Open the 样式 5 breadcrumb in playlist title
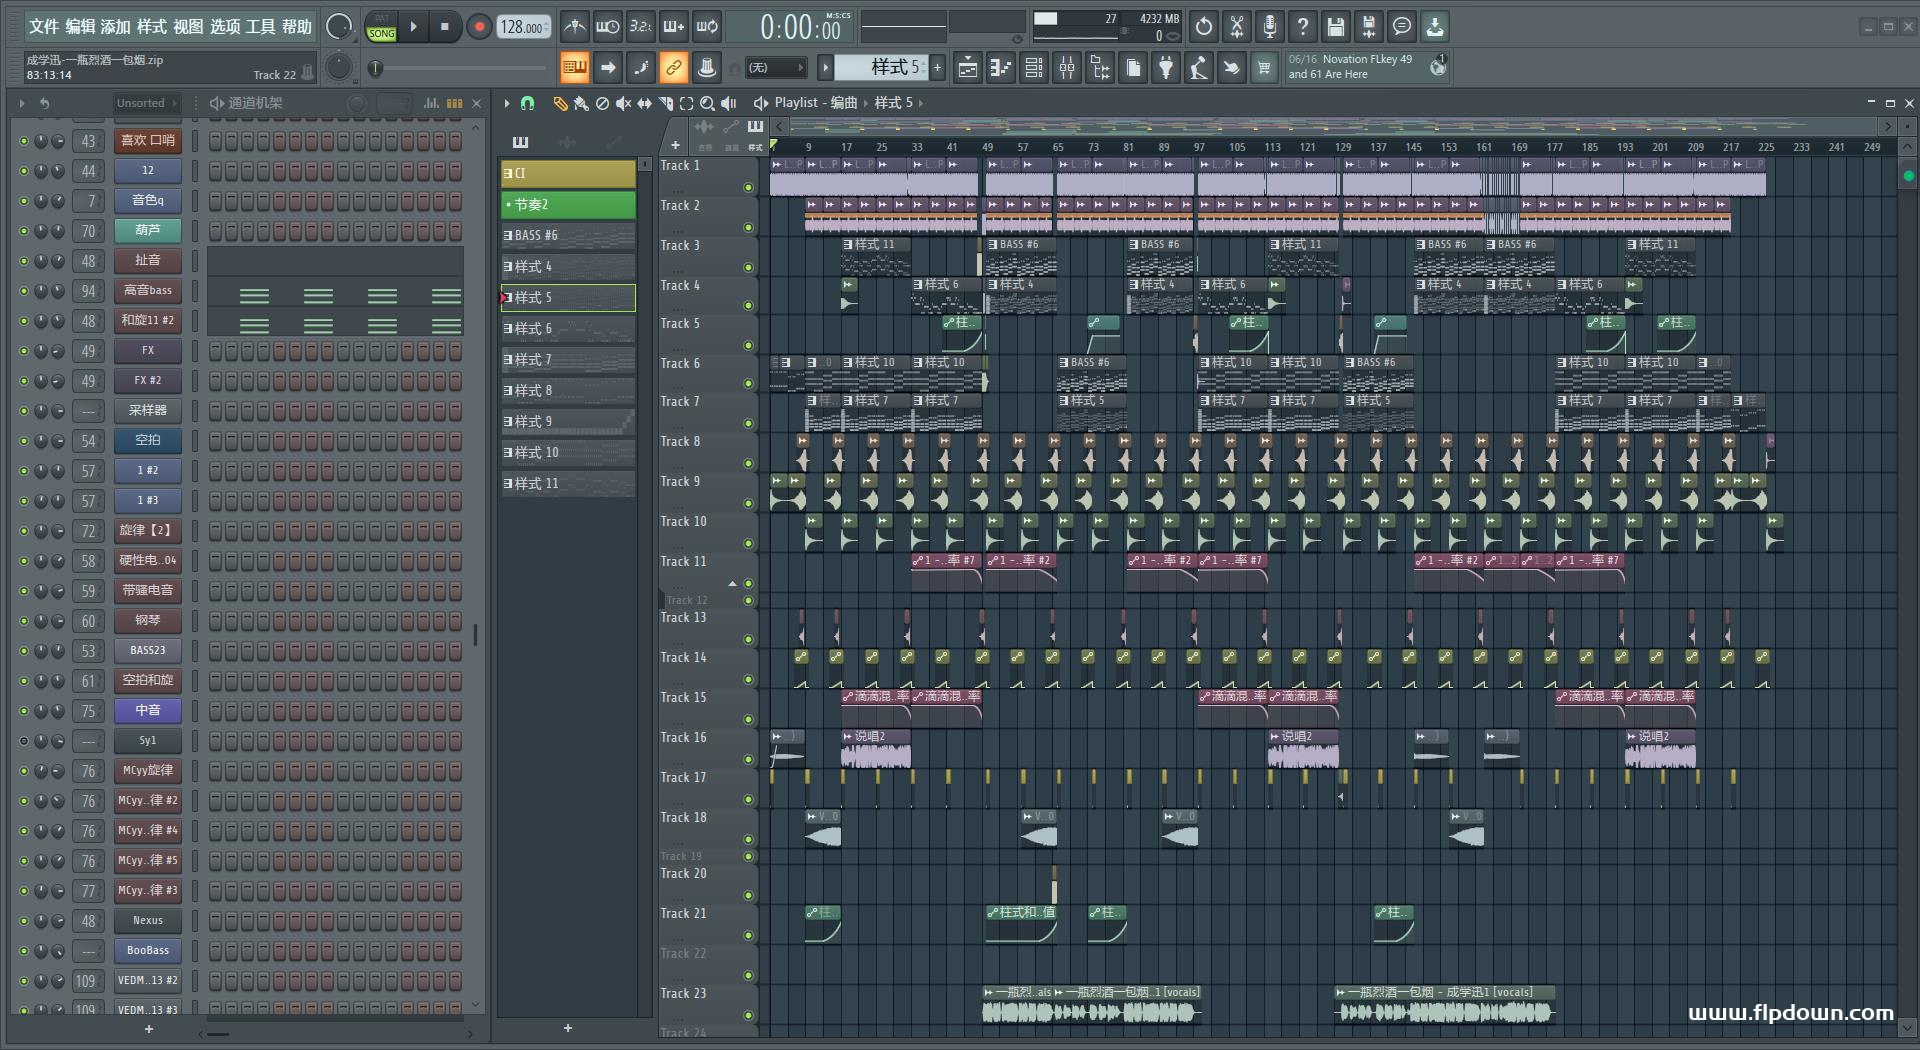 [894, 103]
